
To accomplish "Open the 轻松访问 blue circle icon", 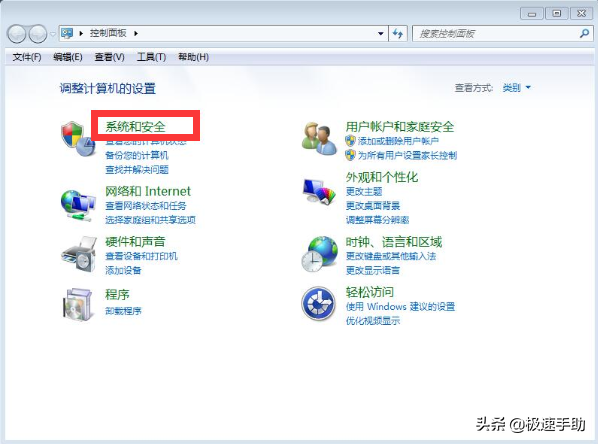I will (319, 304).
